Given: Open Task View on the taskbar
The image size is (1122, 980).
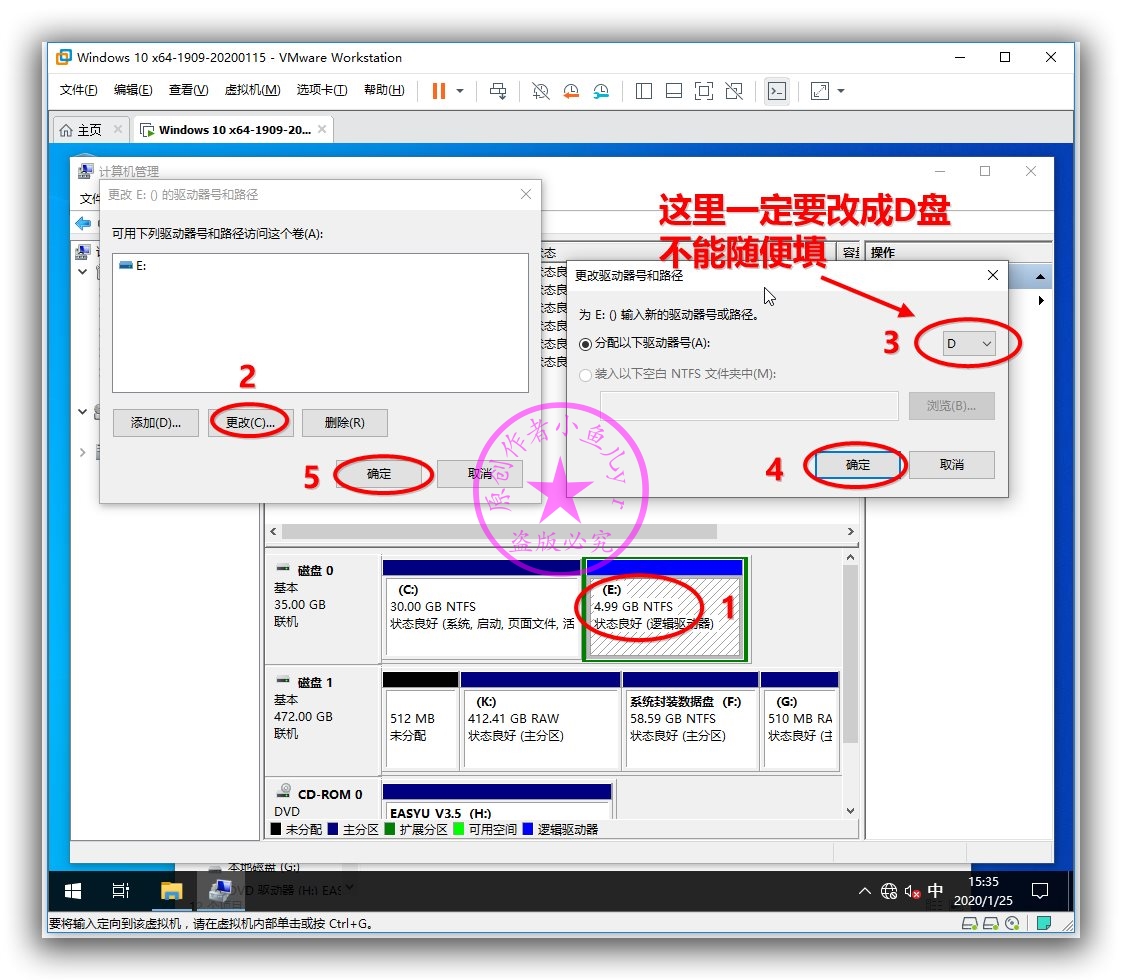Looking at the screenshot, I should coord(121,891).
